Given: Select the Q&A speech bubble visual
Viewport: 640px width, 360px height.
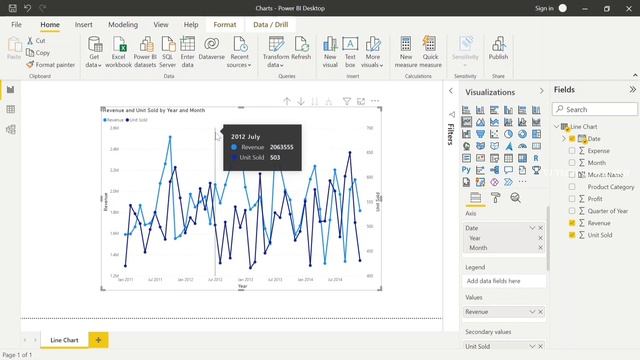Looking at the screenshot, I should click(508, 170).
